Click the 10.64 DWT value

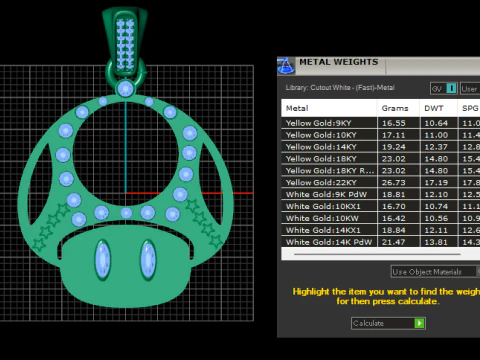(x=436, y=123)
